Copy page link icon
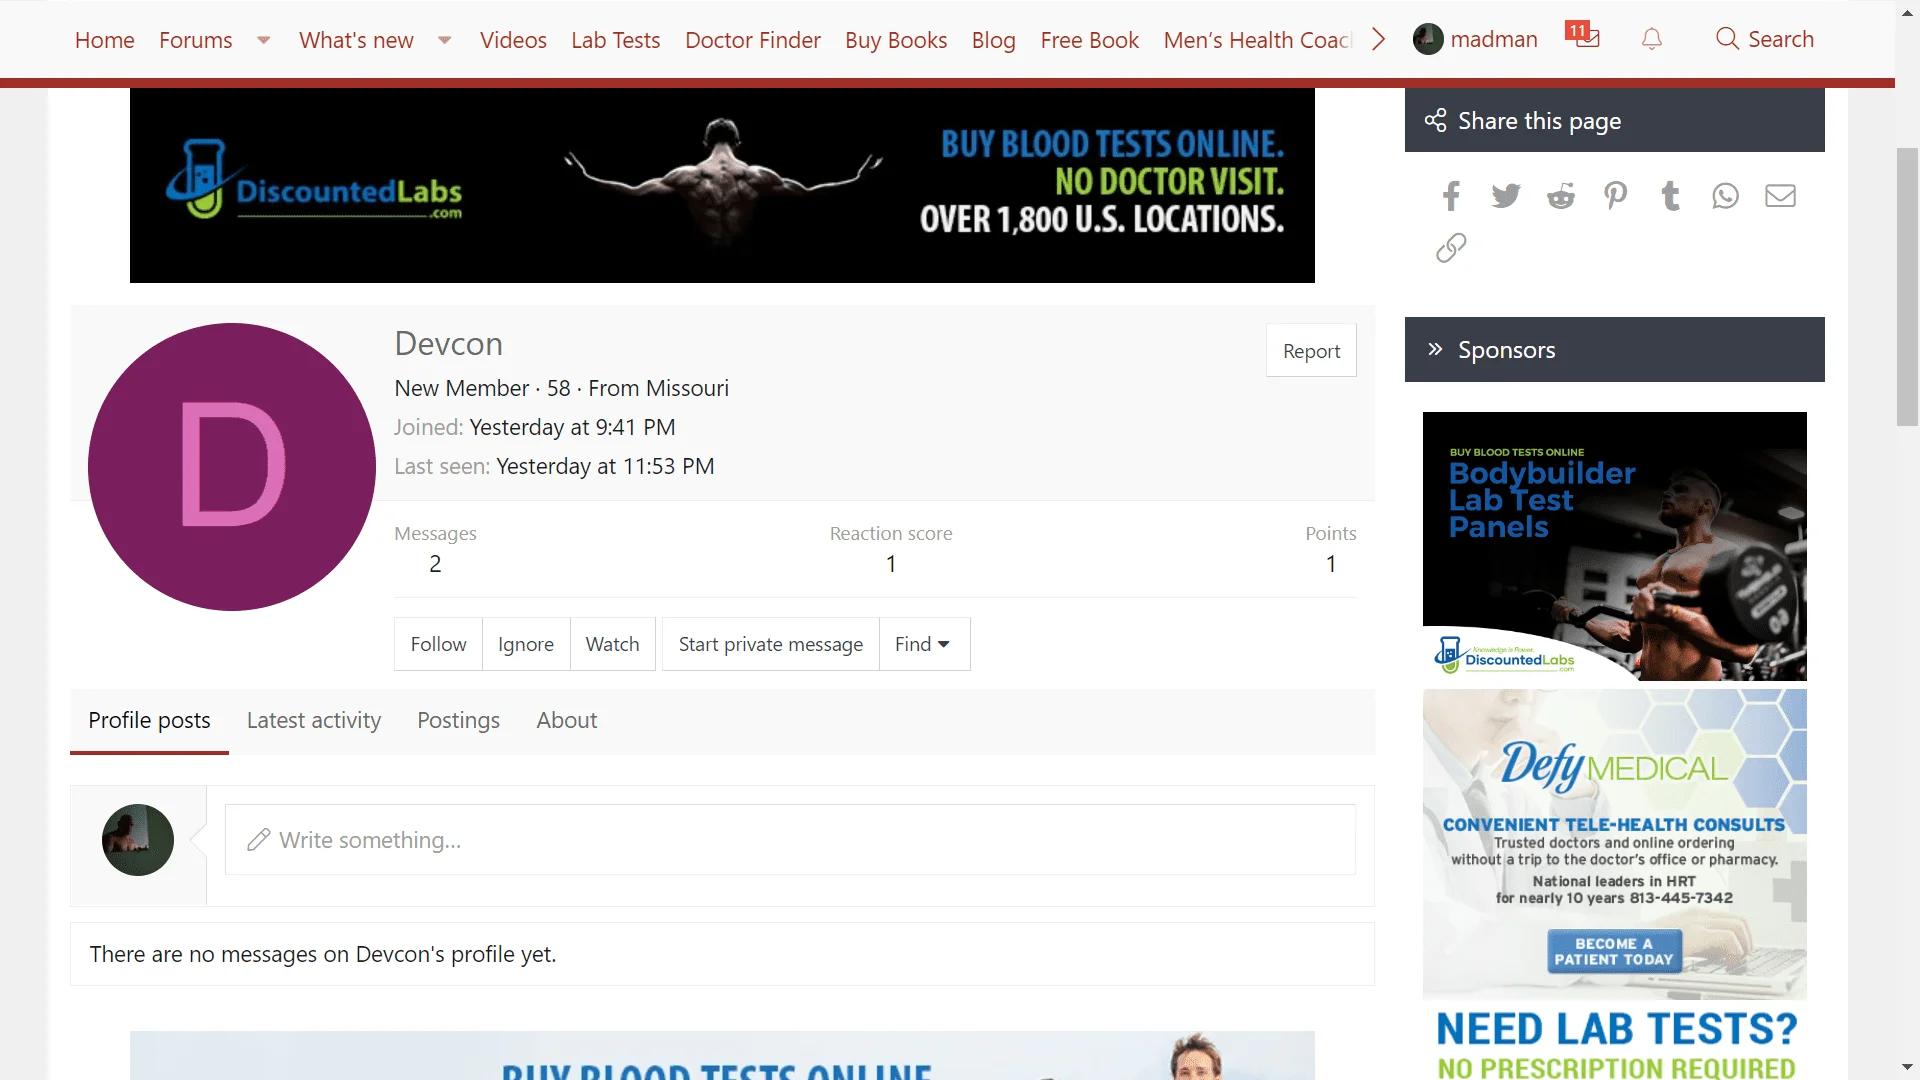Viewport: 1920px width, 1080px height. [x=1451, y=248]
